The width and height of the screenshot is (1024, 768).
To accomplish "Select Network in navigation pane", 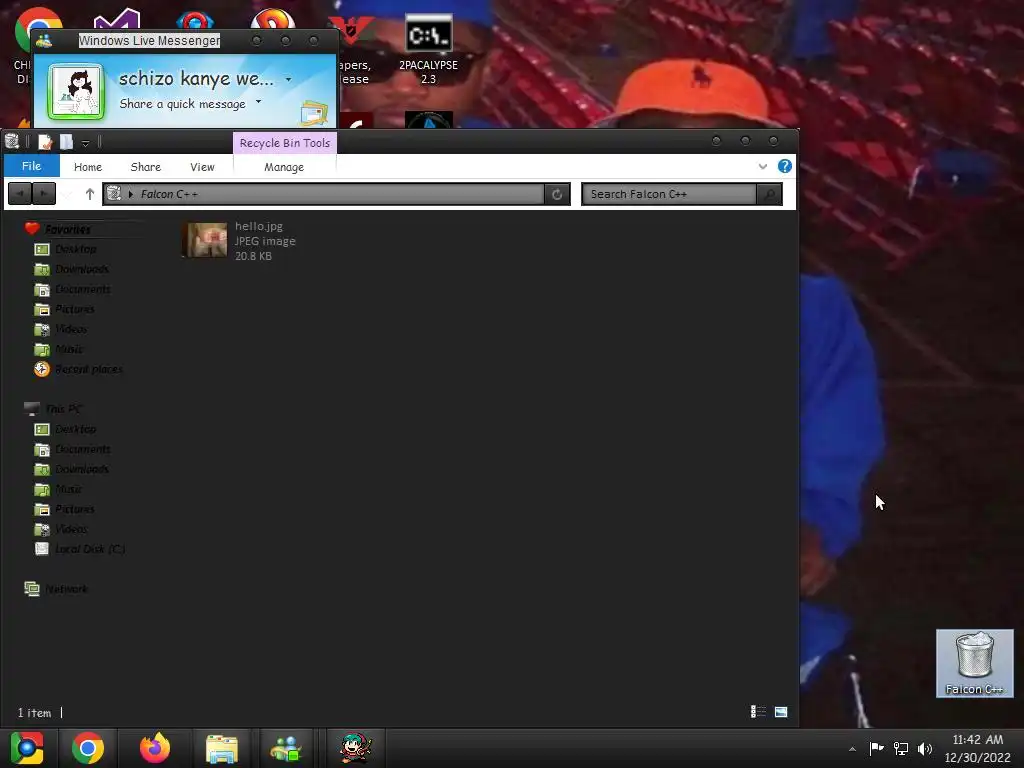I will click(67, 589).
